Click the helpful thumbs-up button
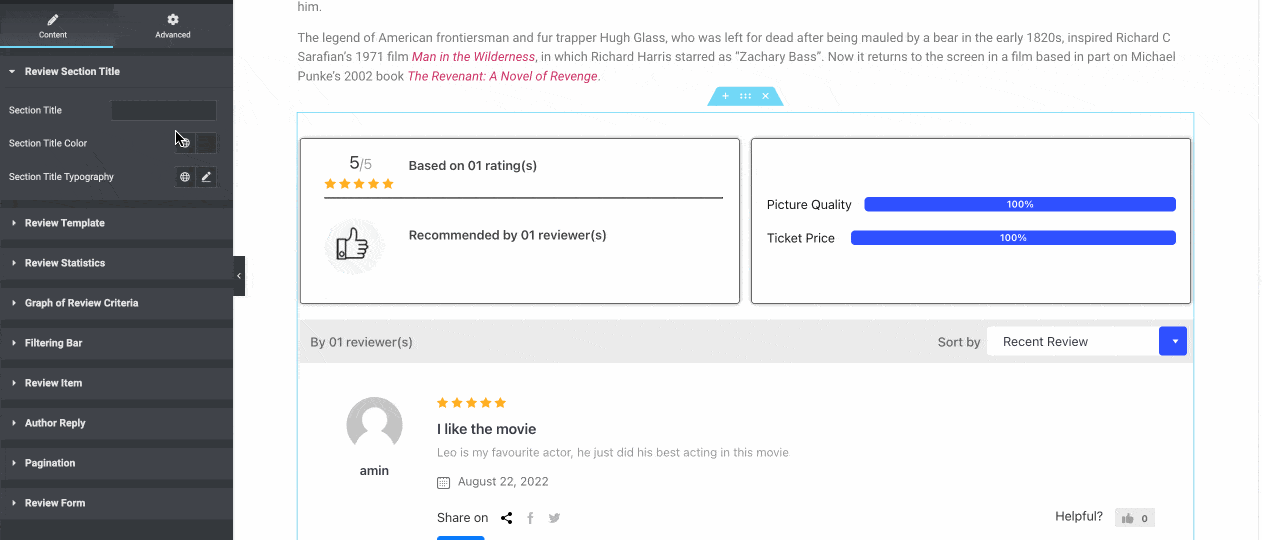1262x540 pixels. (x=1135, y=518)
